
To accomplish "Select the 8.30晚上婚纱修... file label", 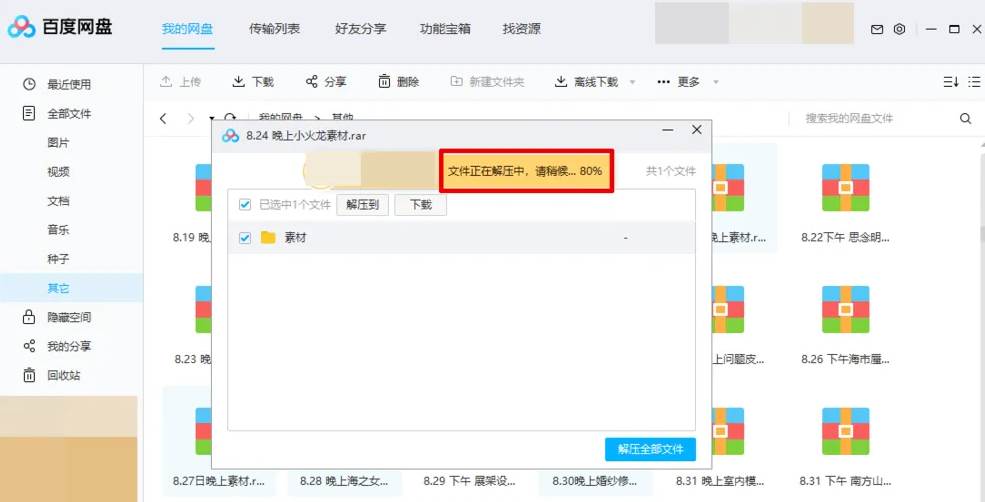I will tap(594, 481).
